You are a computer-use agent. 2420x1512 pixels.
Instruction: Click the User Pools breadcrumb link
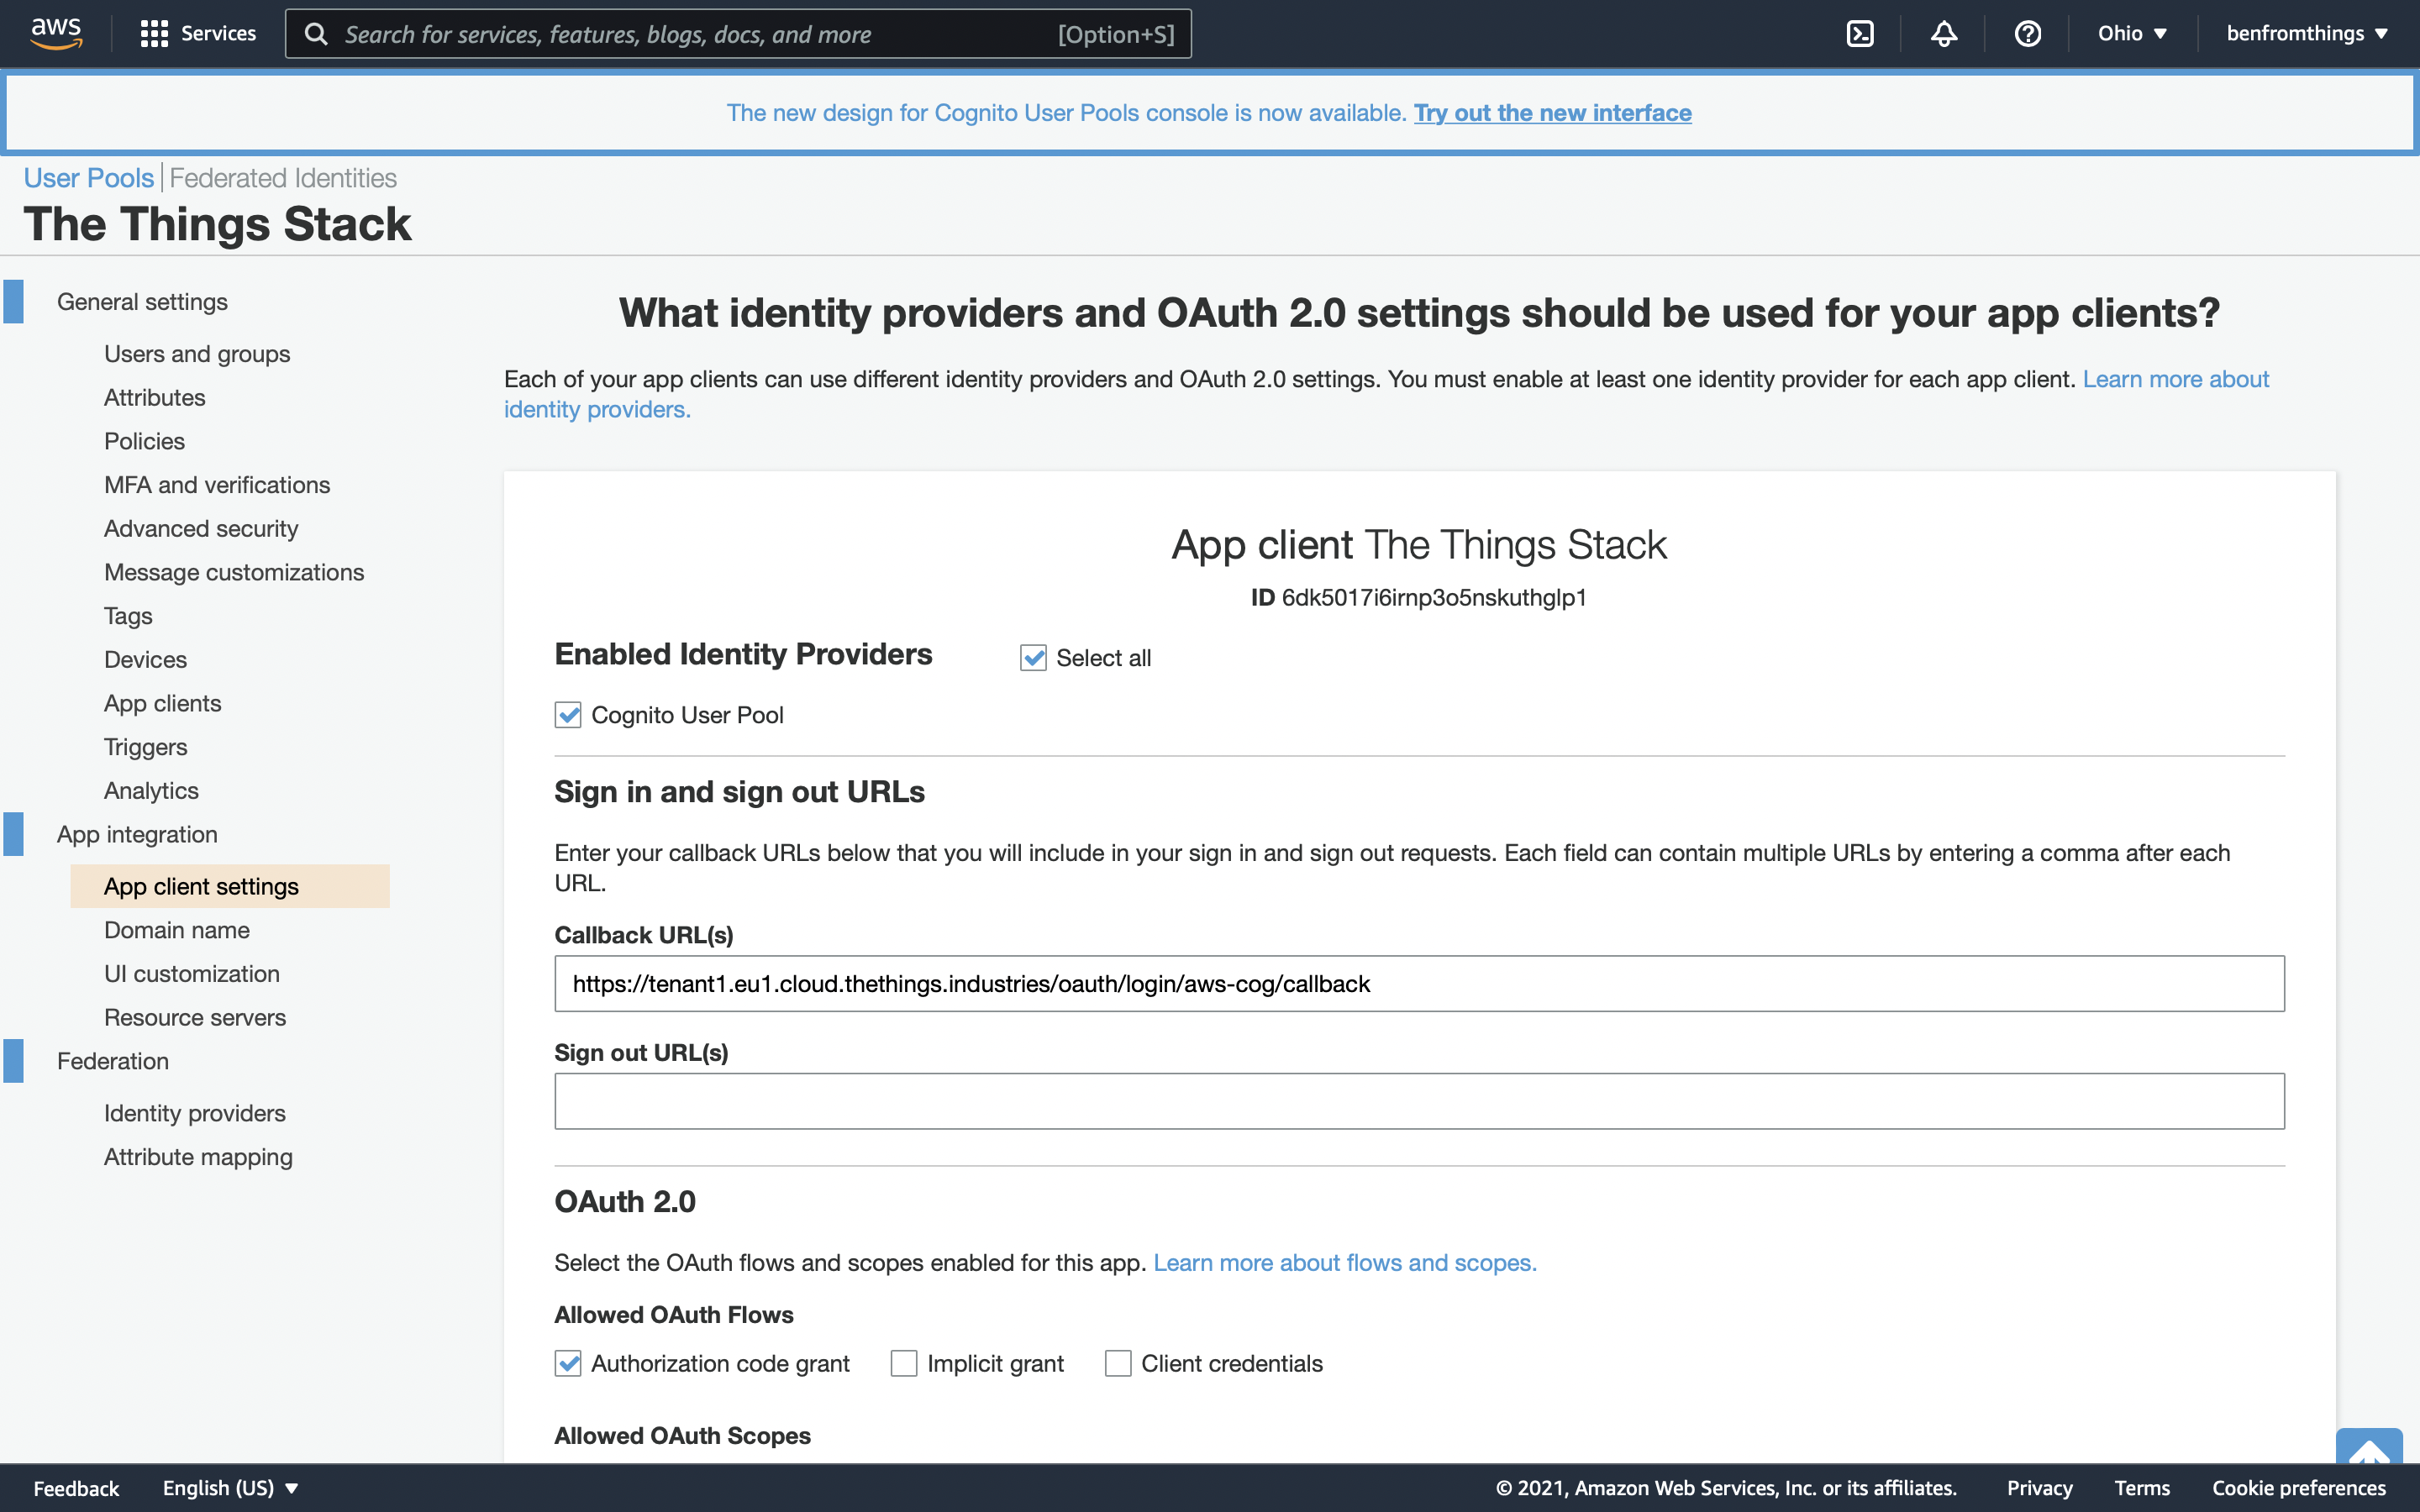[89, 178]
